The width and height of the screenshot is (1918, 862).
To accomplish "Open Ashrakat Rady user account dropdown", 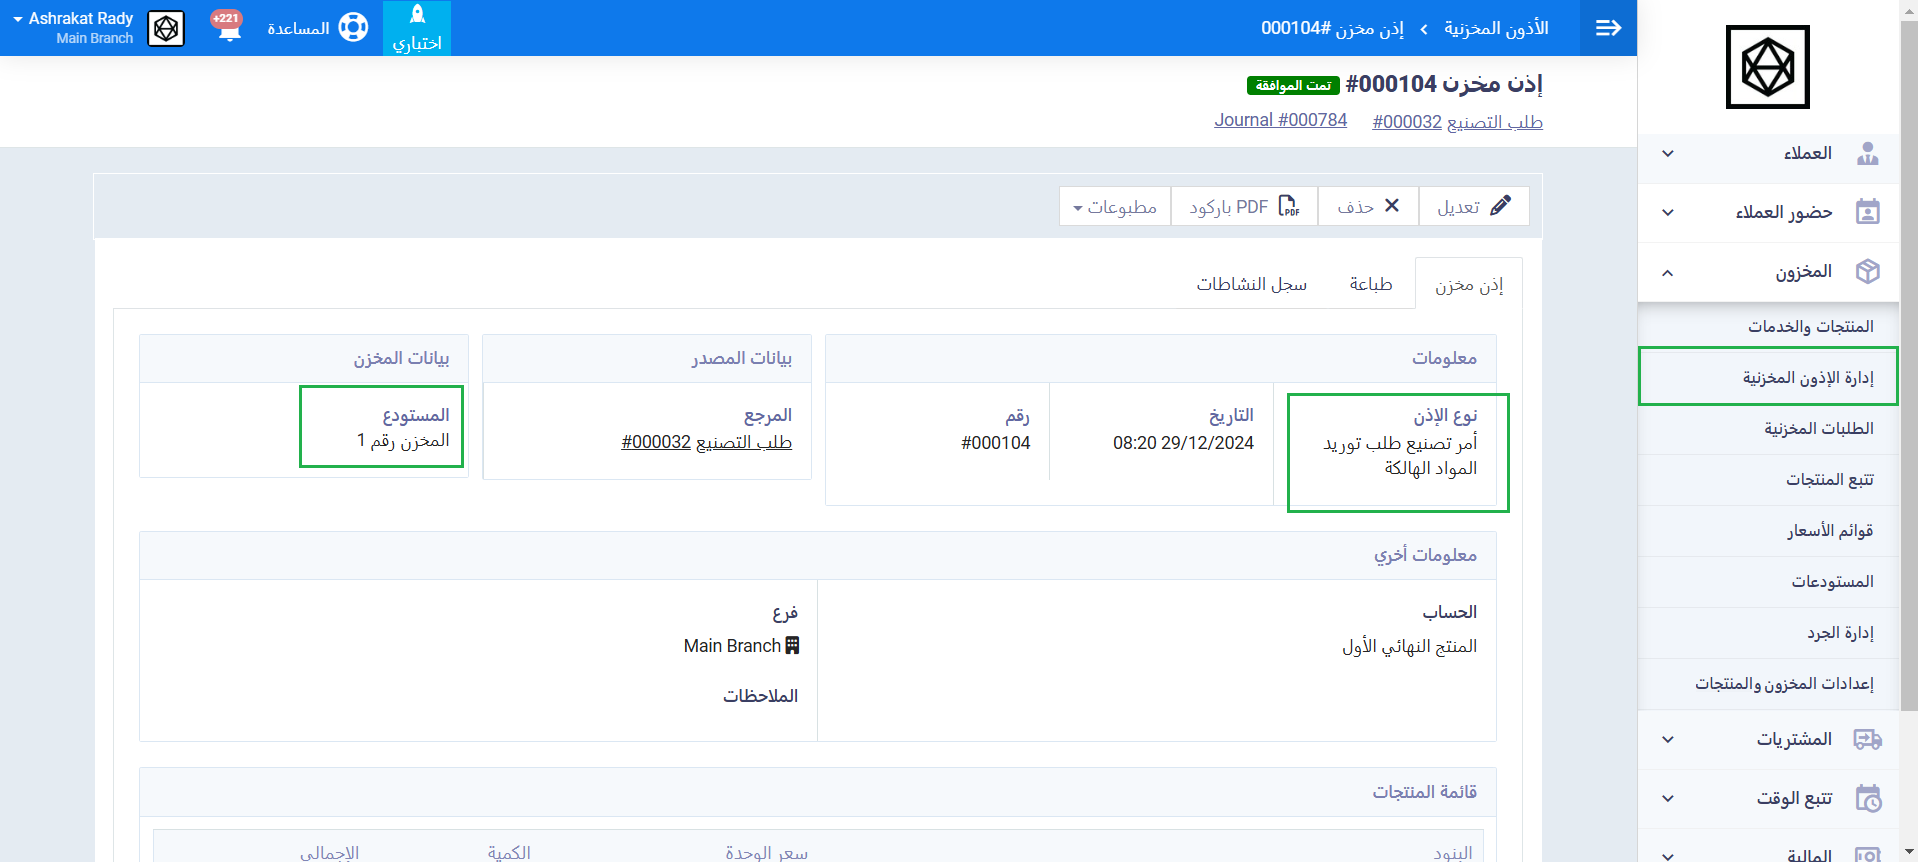I will tap(74, 27).
